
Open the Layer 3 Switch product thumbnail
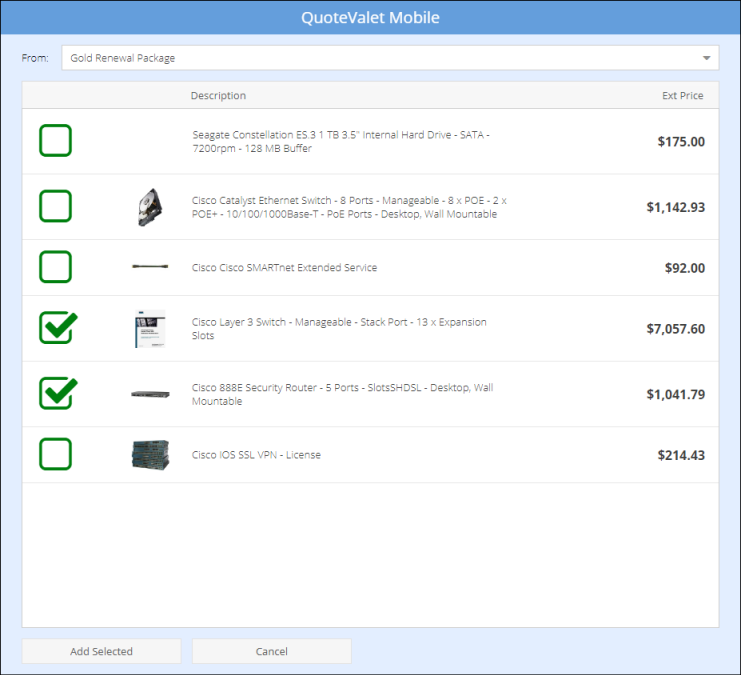(x=150, y=329)
